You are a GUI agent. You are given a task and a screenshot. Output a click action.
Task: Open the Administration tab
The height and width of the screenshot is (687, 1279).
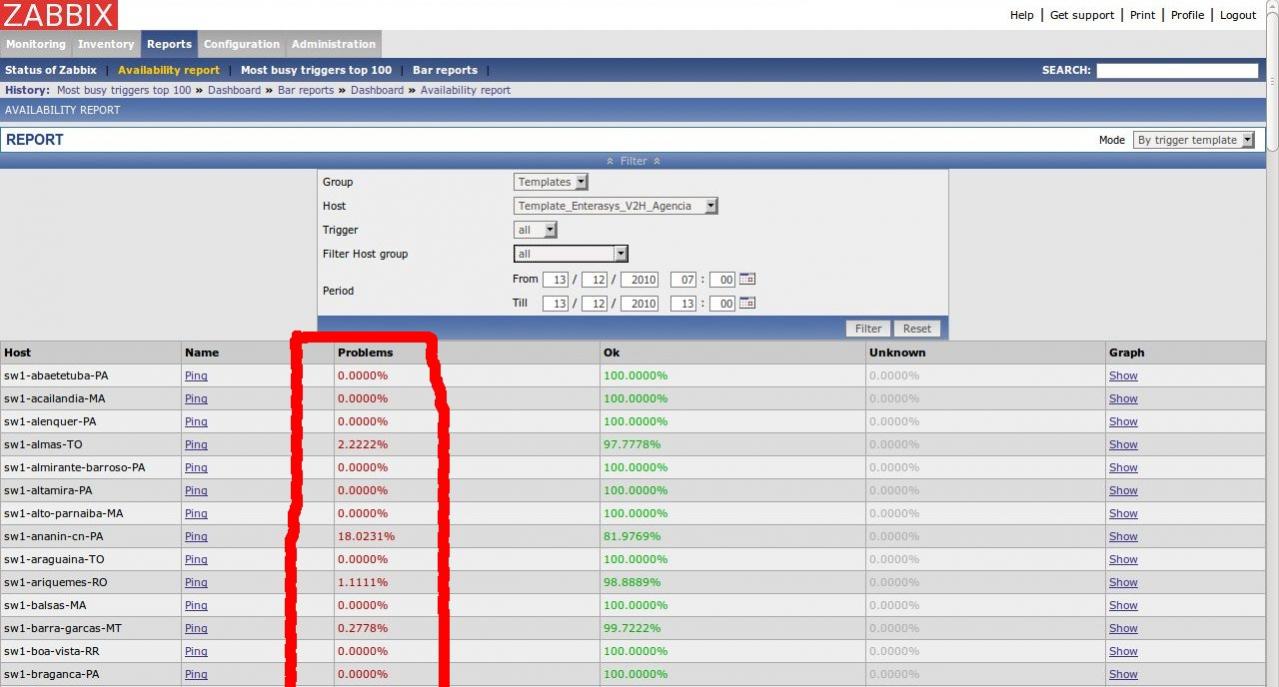click(x=334, y=44)
